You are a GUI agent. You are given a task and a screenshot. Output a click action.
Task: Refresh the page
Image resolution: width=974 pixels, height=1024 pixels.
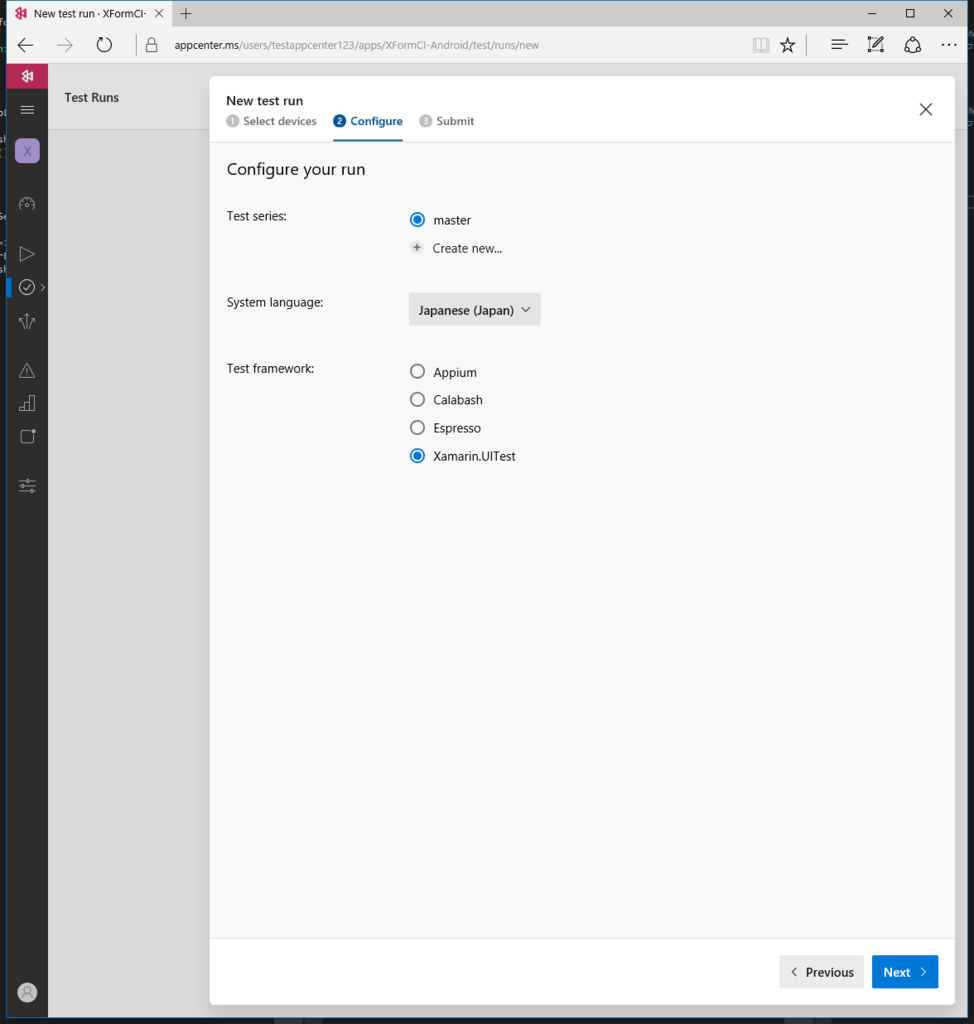[104, 45]
